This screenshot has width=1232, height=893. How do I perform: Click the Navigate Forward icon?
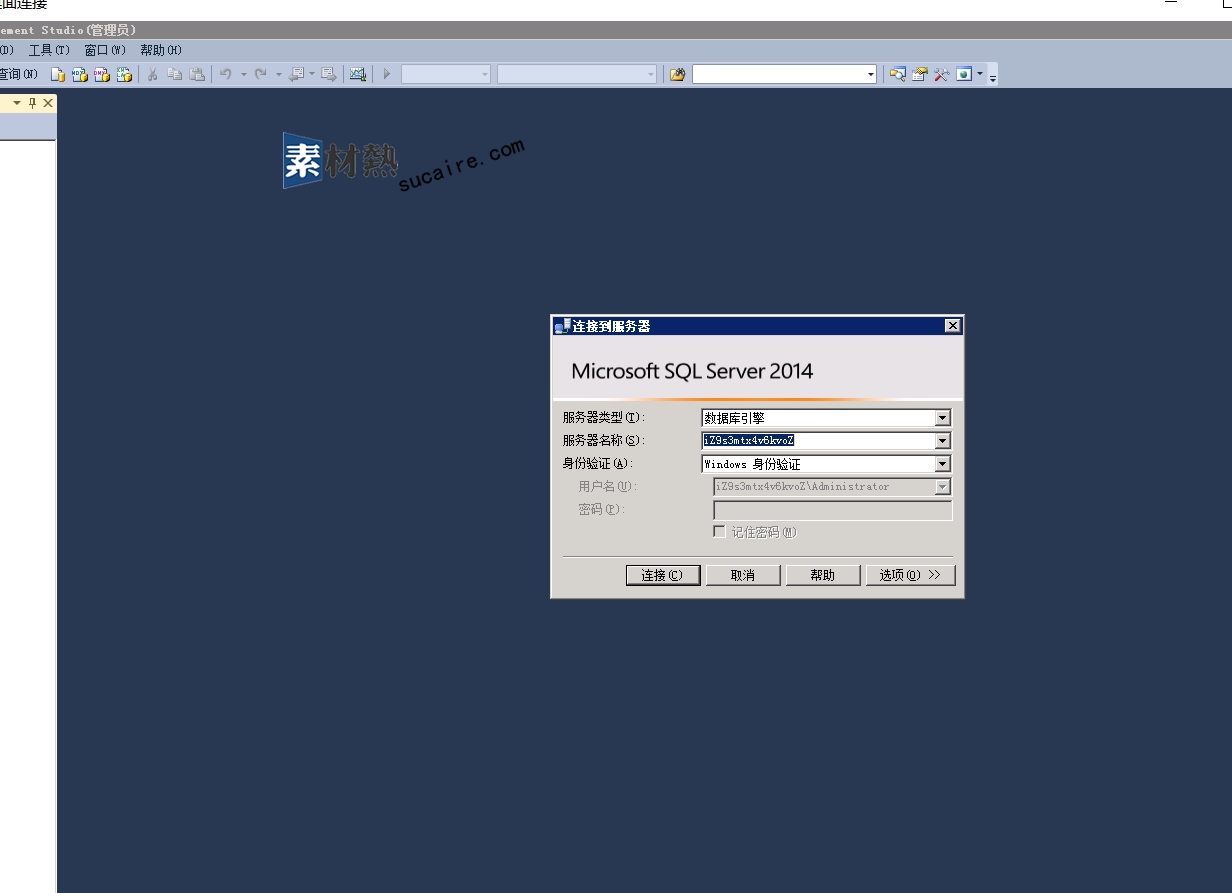pos(328,74)
